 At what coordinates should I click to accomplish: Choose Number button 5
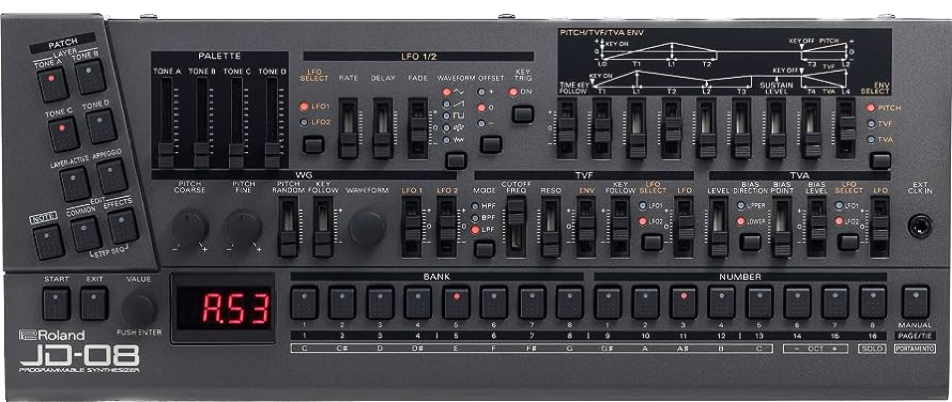pyautogui.click(x=760, y=303)
